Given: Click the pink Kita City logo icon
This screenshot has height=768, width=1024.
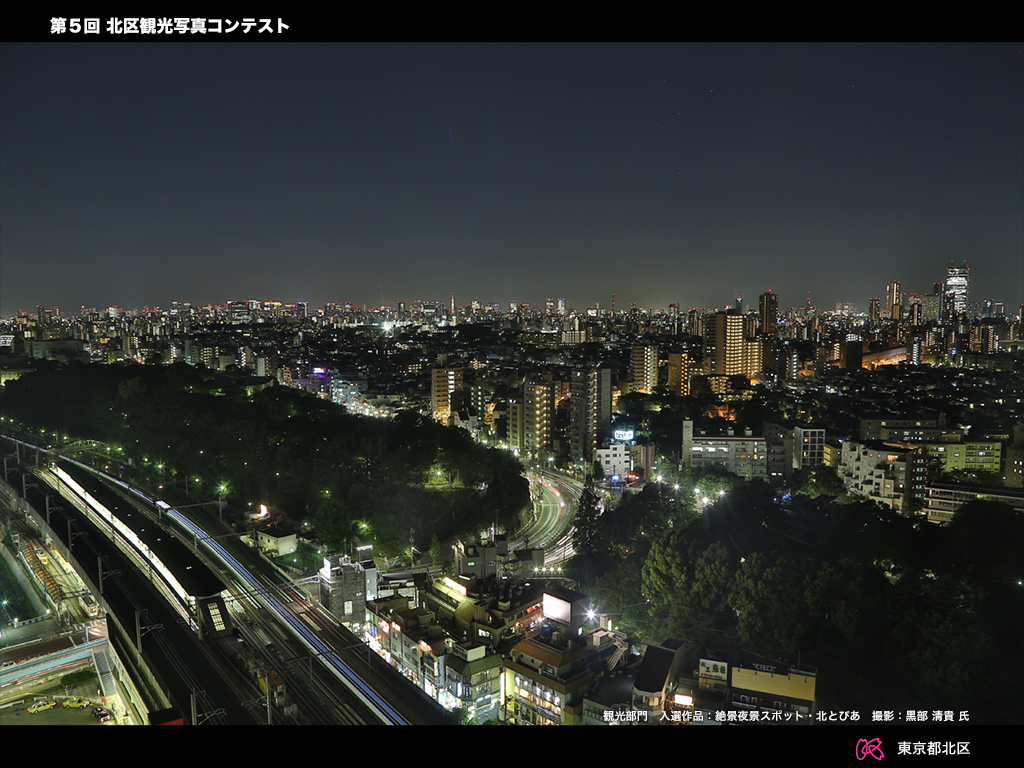Looking at the screenshot, I should [870, 748].
